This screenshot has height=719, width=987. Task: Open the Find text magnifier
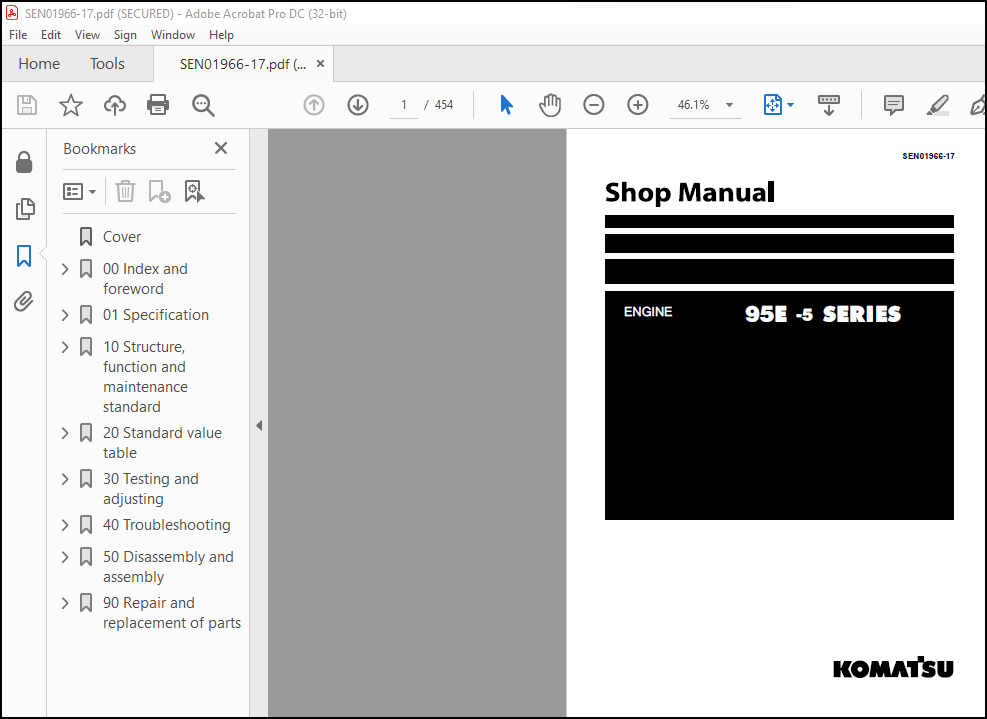[203, 105]
